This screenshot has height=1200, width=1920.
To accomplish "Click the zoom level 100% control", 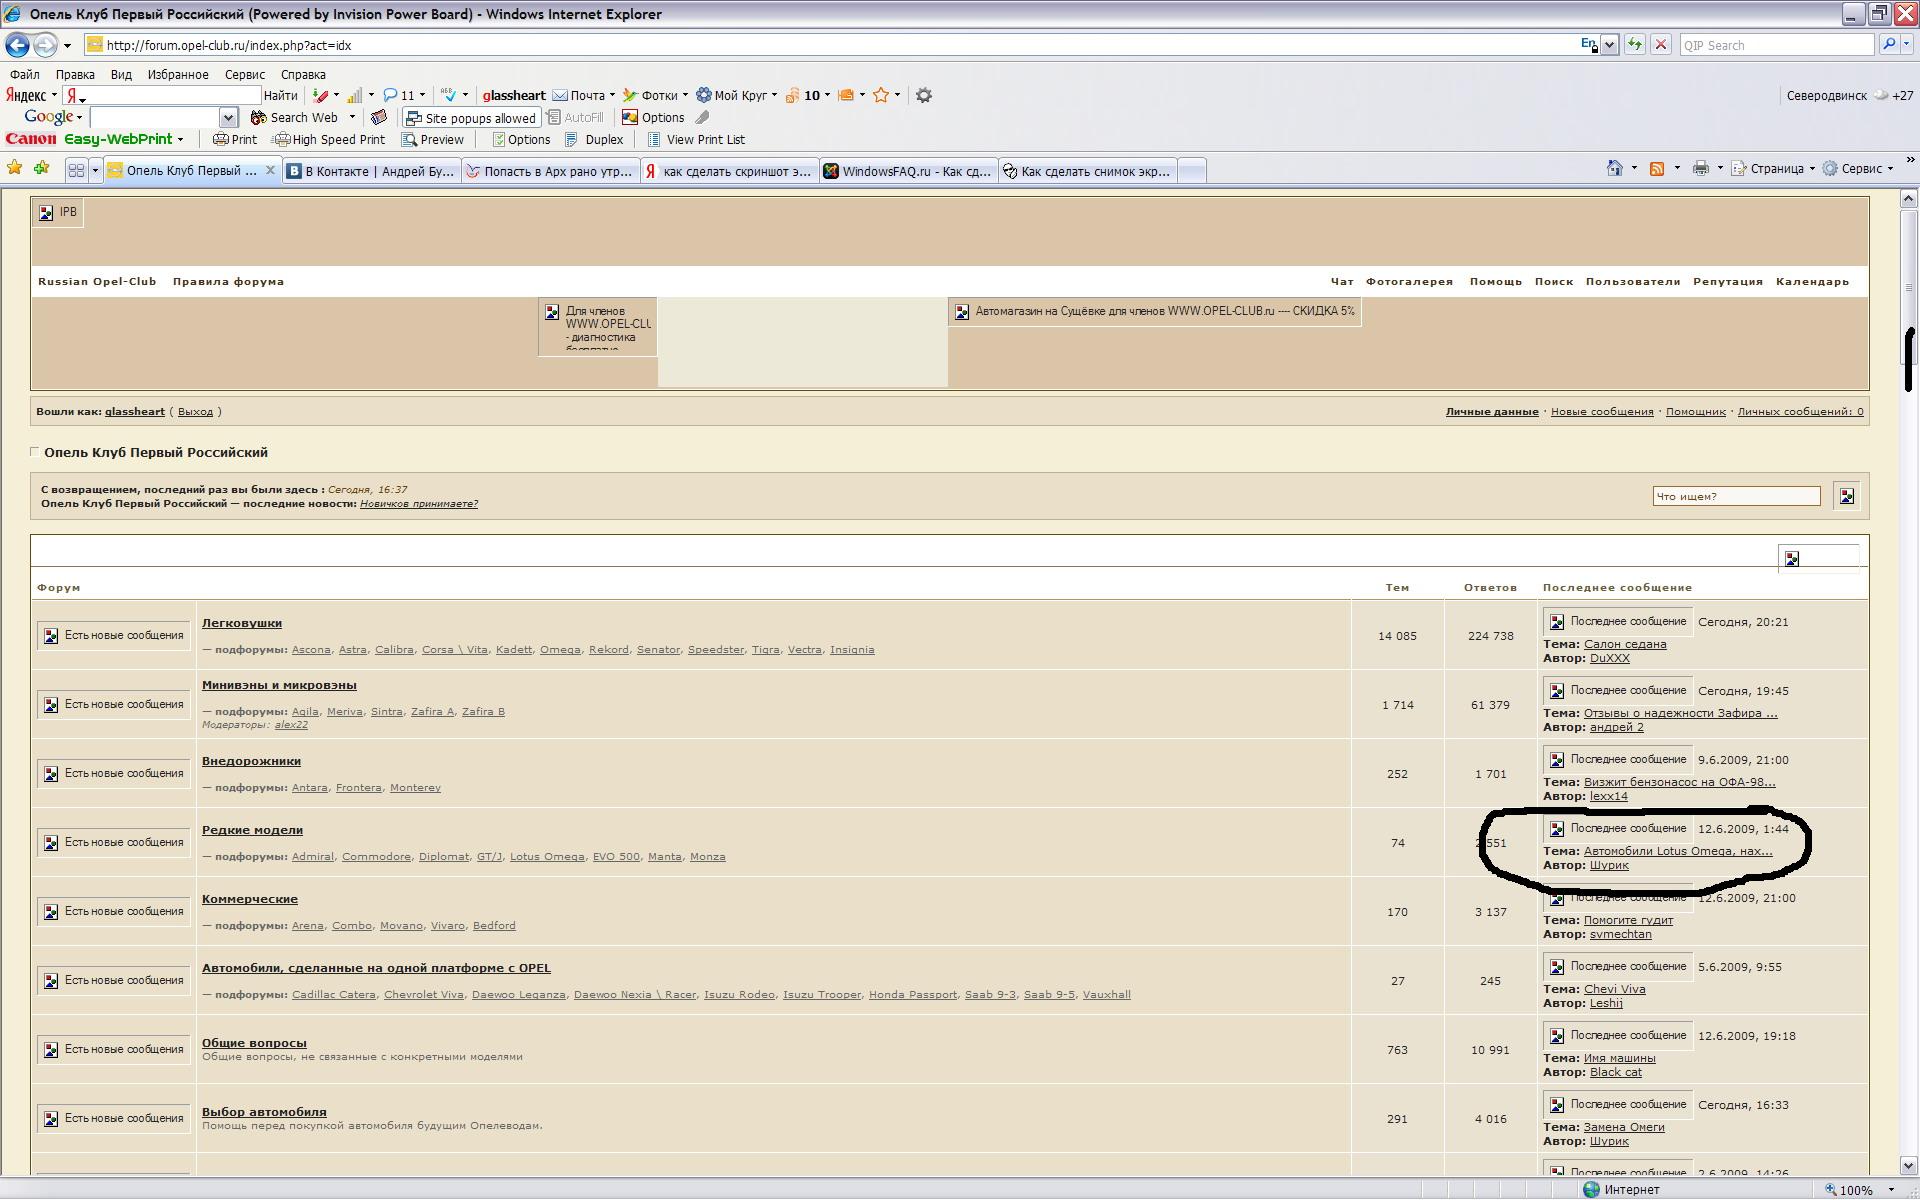I will tap(1858, 1189).
